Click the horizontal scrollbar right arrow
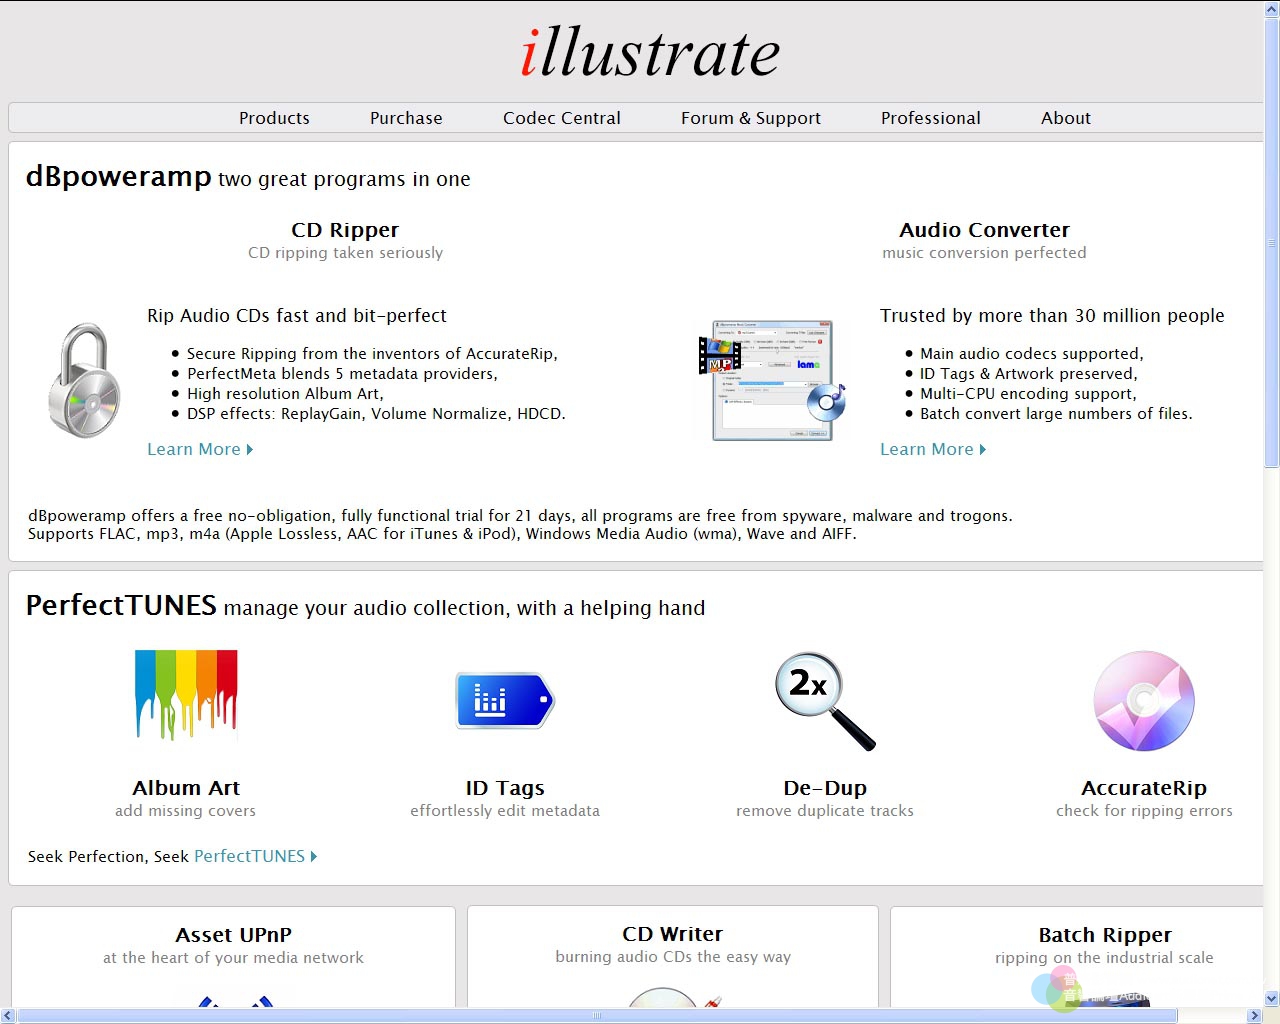The width and height of the screenshot is (1280, 1024). [x=1255, y=1016]
